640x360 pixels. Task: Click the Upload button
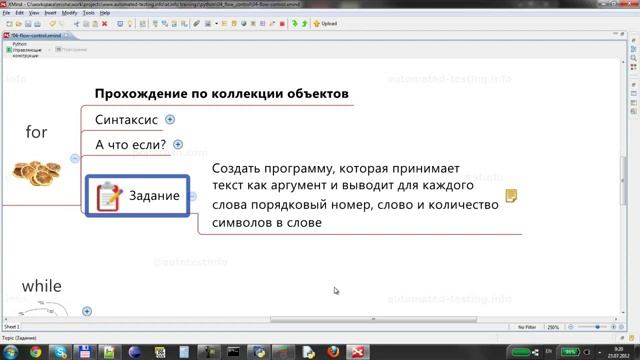[325, 24]
